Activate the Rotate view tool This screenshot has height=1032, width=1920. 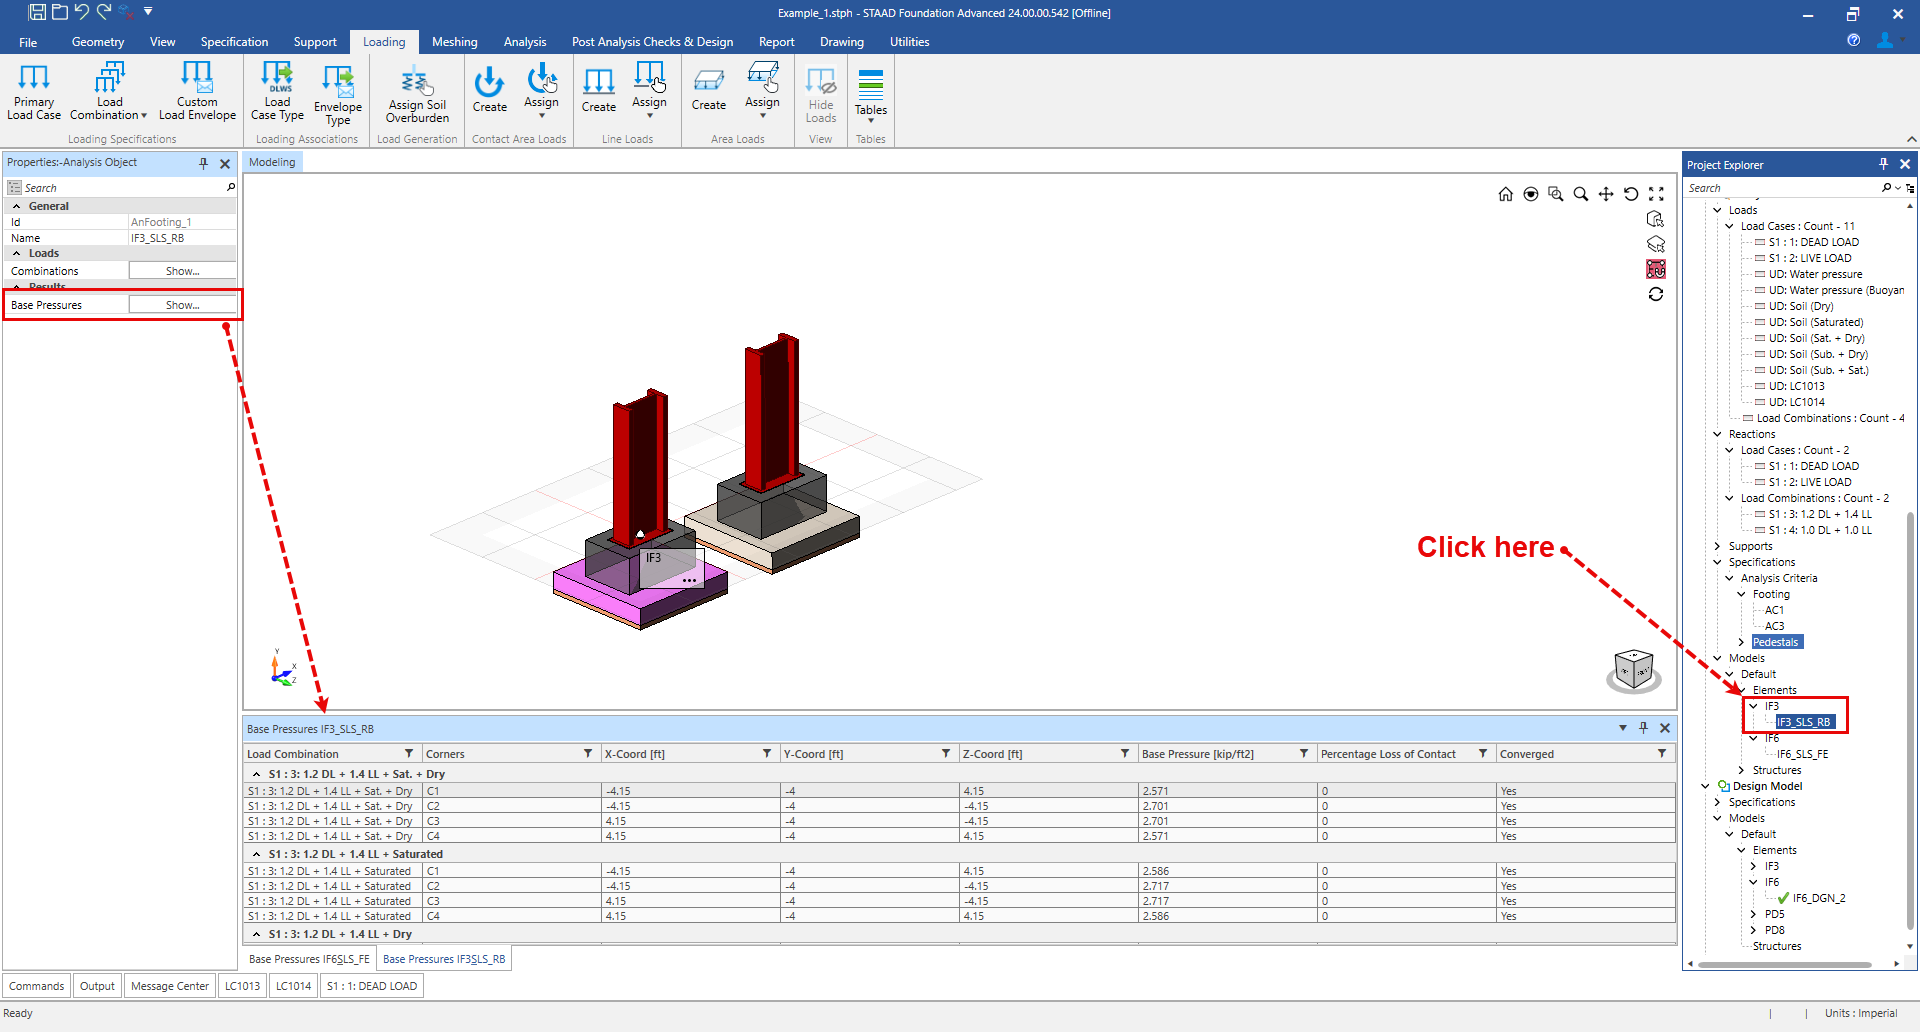pyautogui.click(x=1631, y=194)
